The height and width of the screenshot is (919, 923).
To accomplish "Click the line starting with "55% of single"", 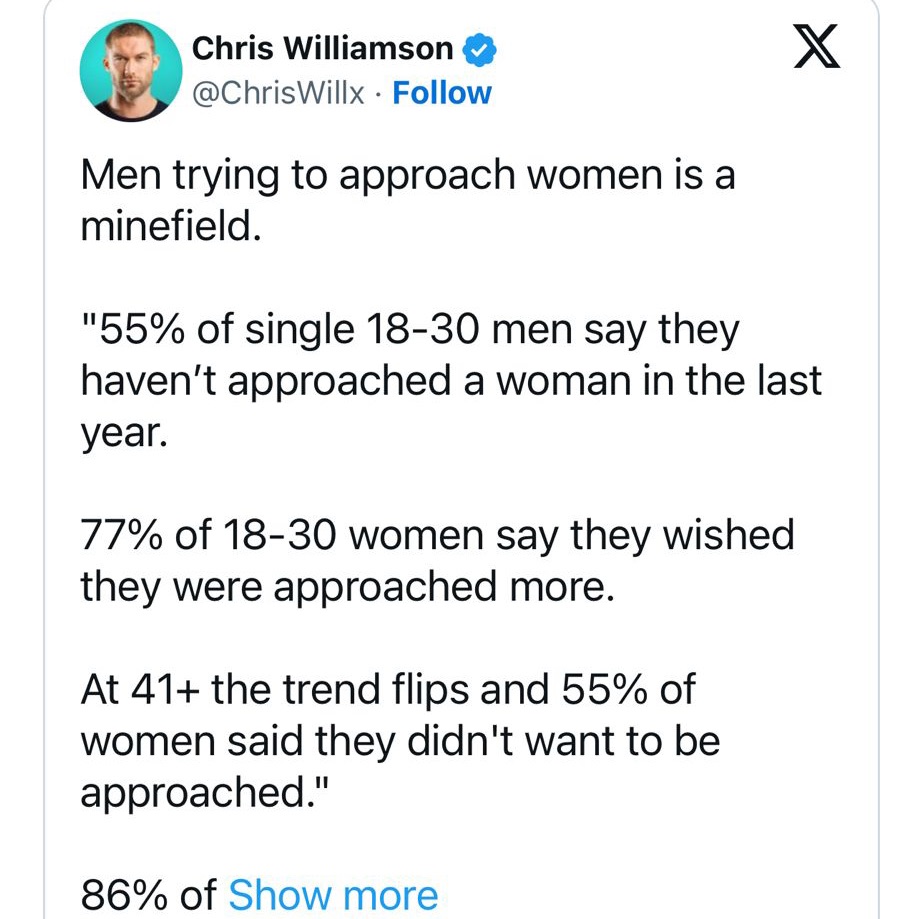I will [409, 331].
